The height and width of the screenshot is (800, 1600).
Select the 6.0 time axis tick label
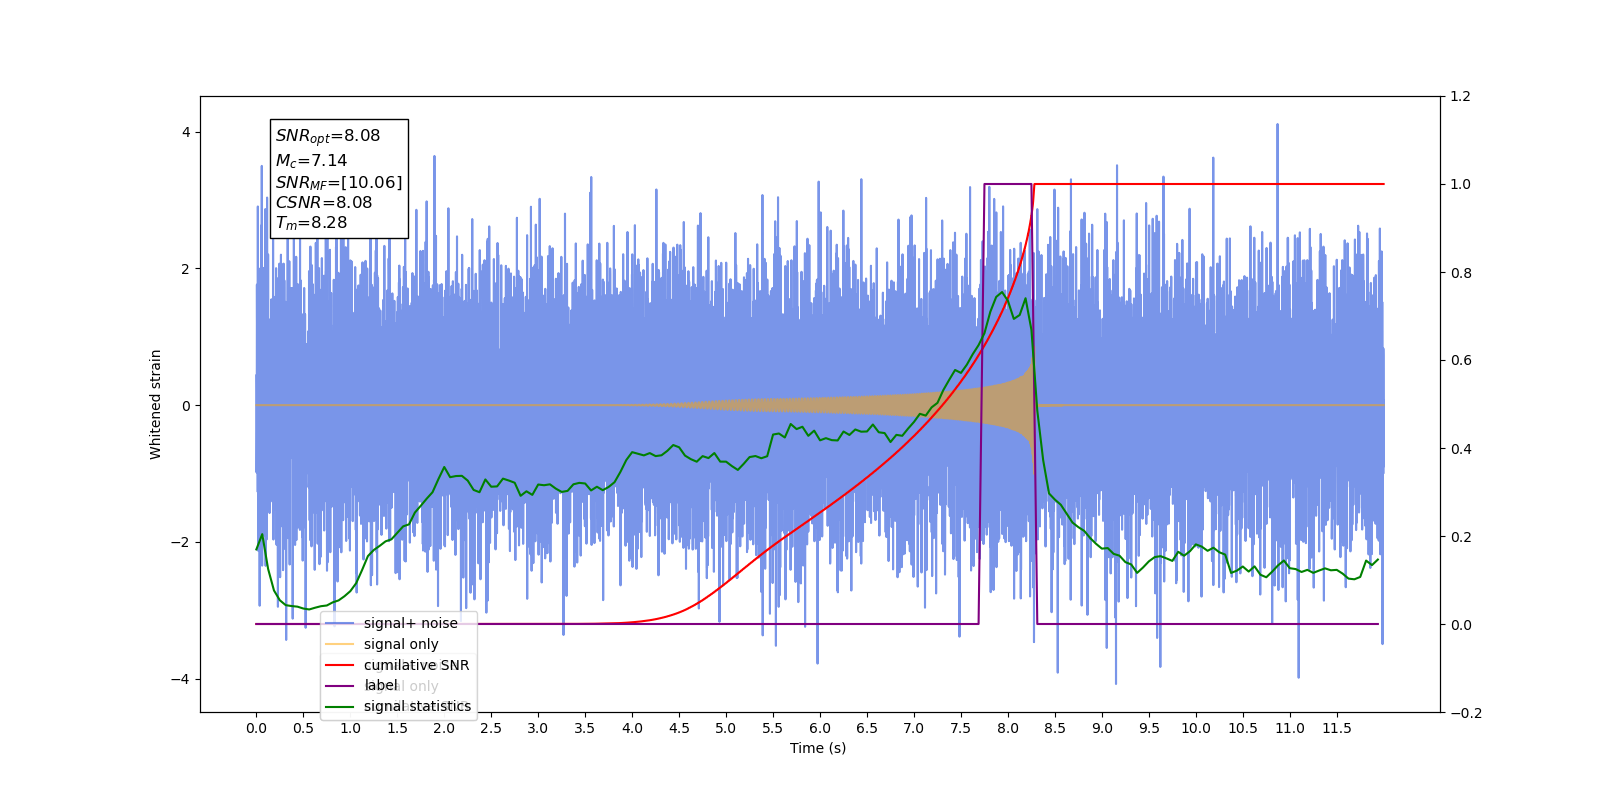point(820,728)
